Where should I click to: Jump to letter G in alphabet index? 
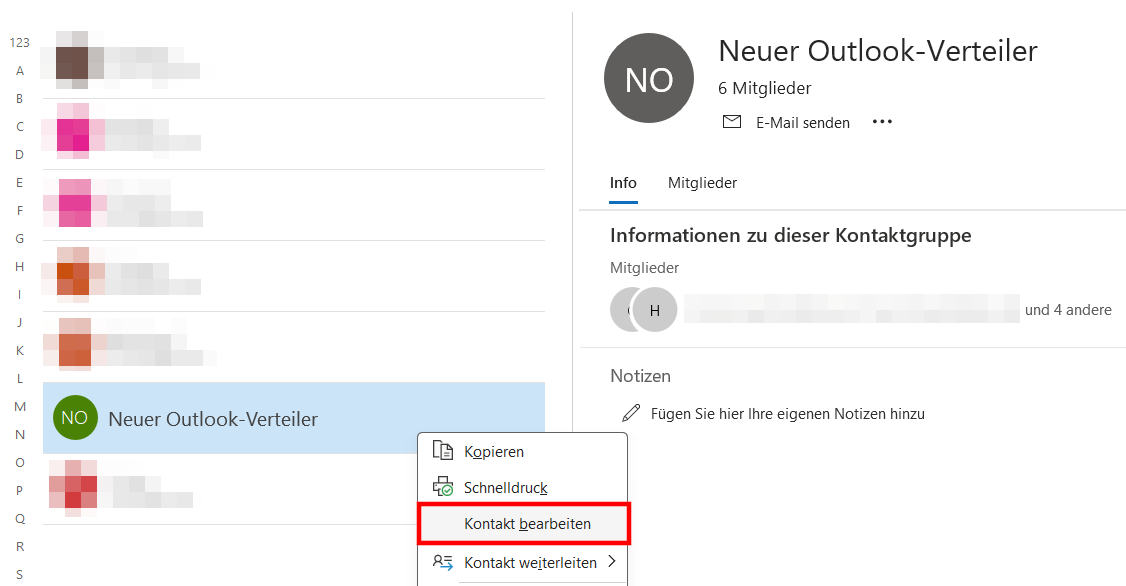pyautogui.click(x=20, y=238)
